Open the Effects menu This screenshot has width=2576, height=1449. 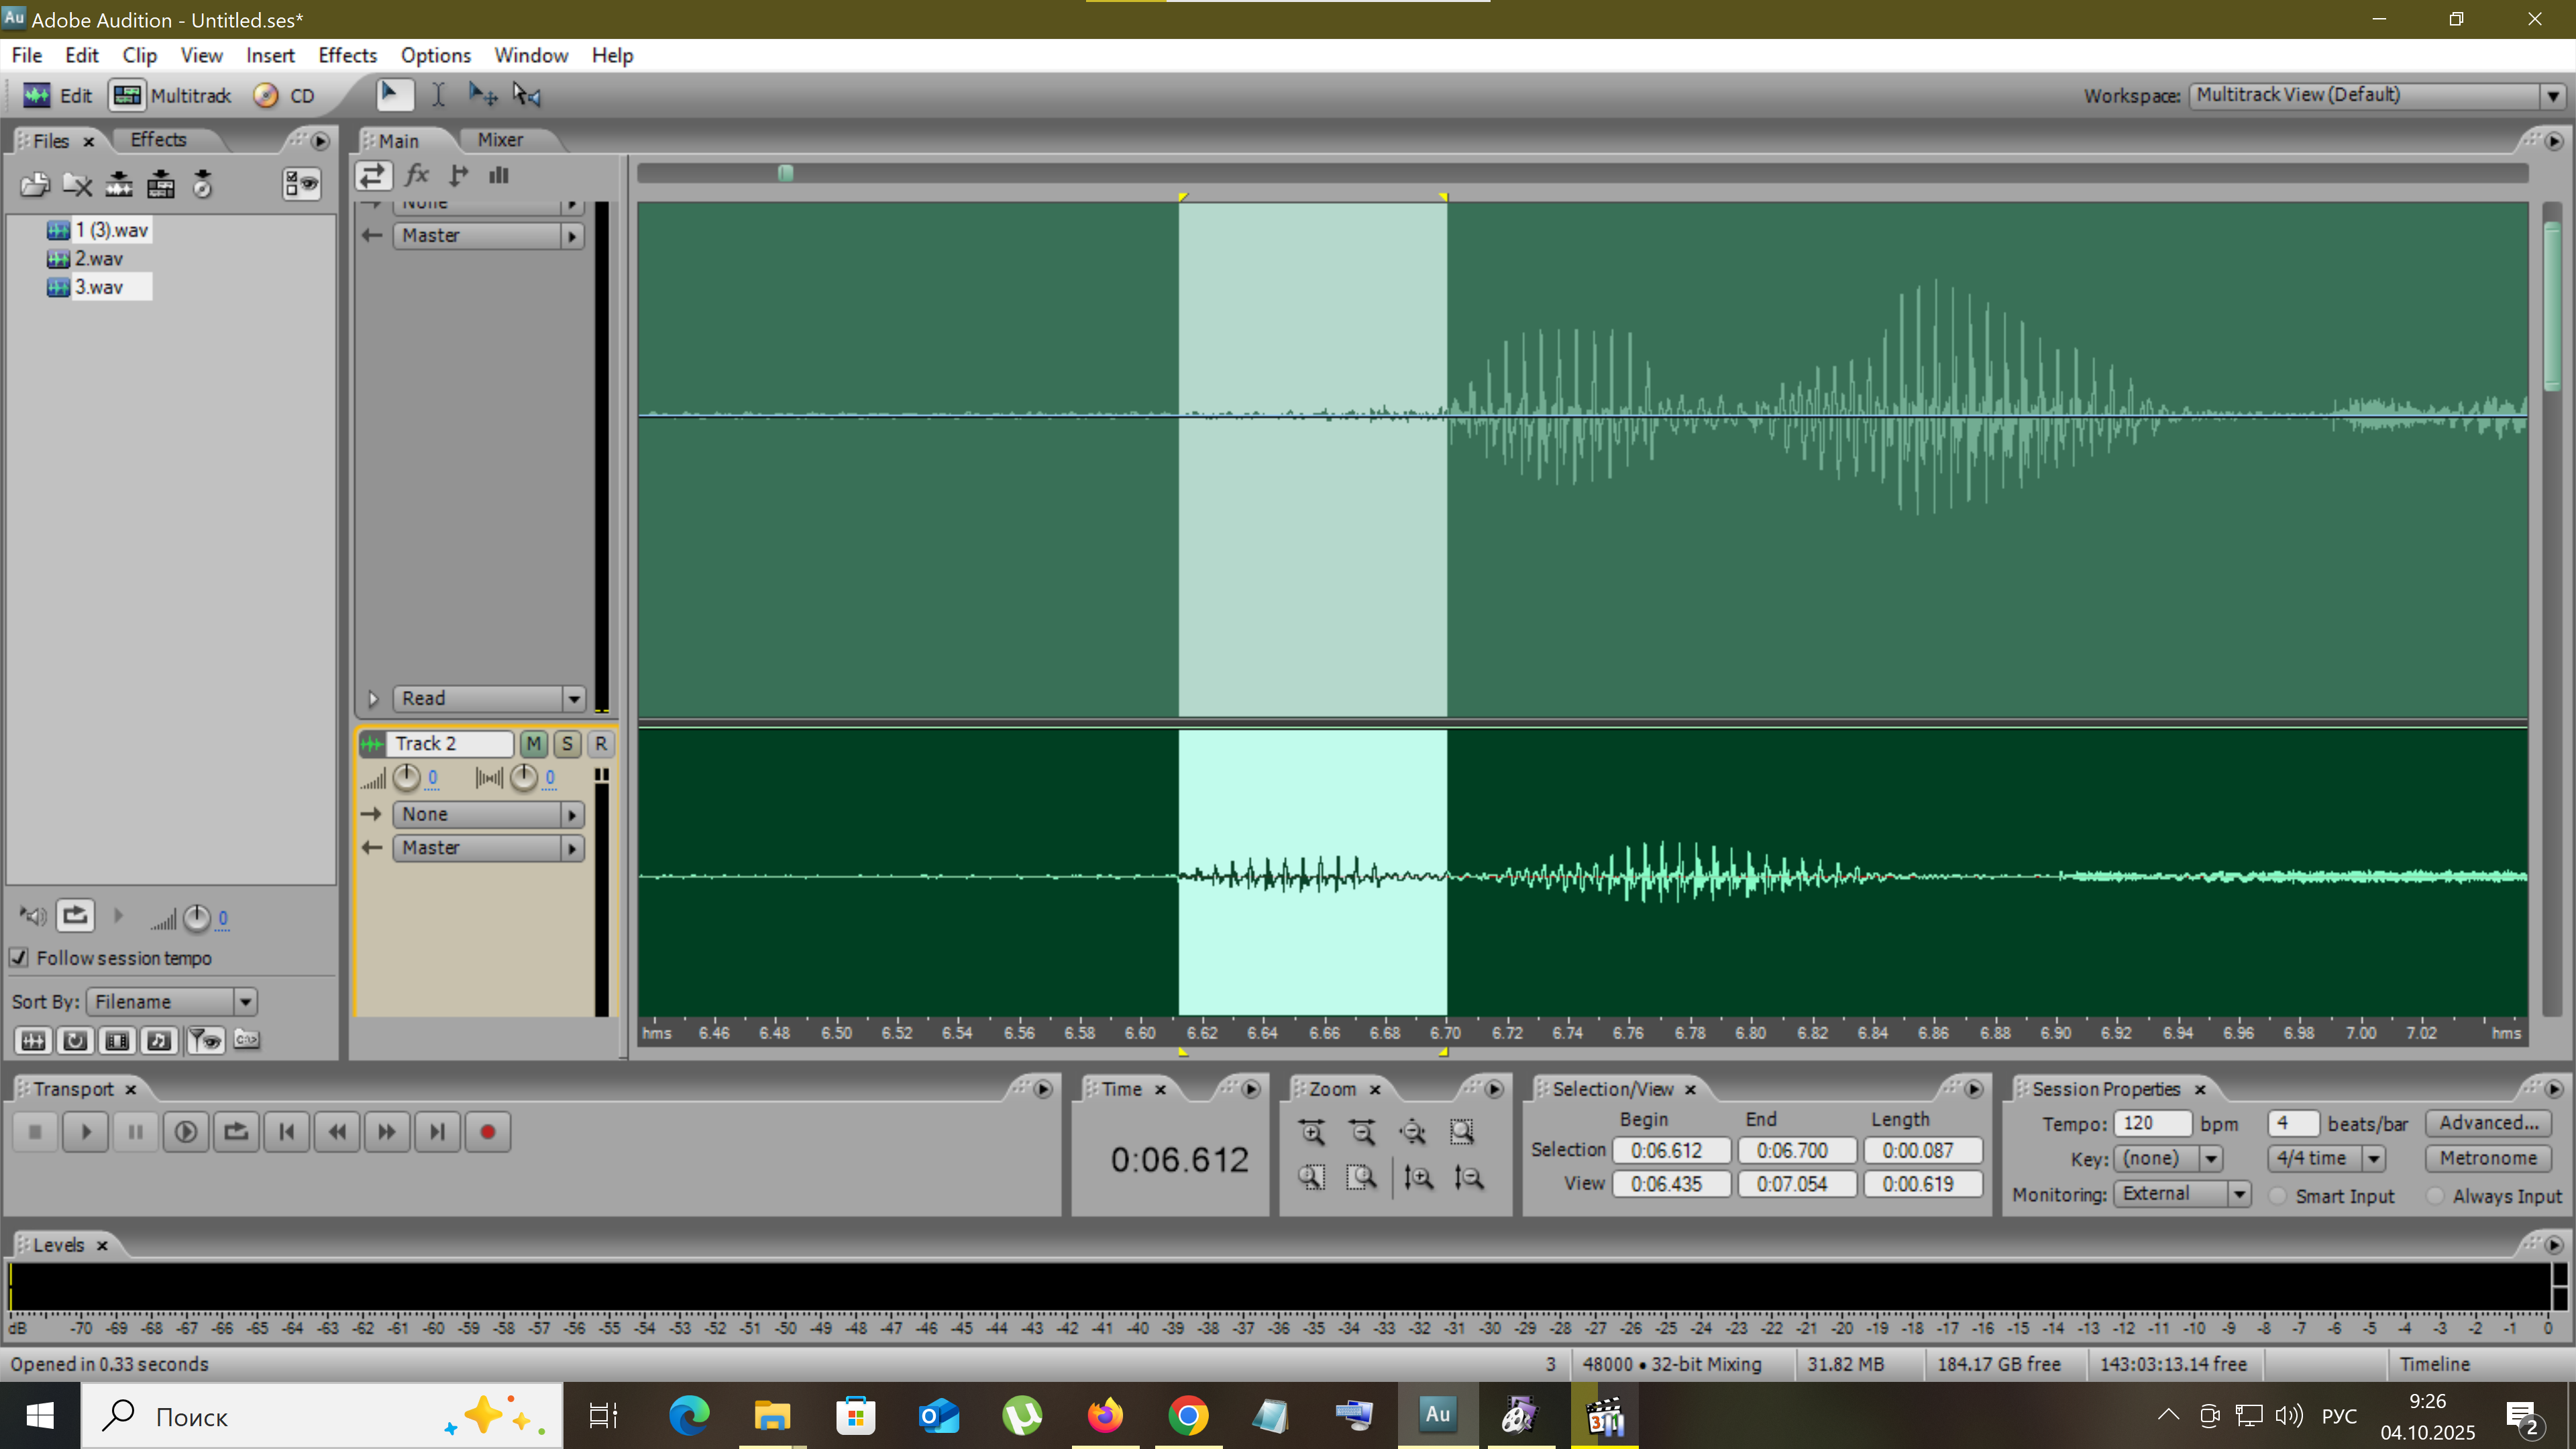pyautogui.click(x=347, y=55)
